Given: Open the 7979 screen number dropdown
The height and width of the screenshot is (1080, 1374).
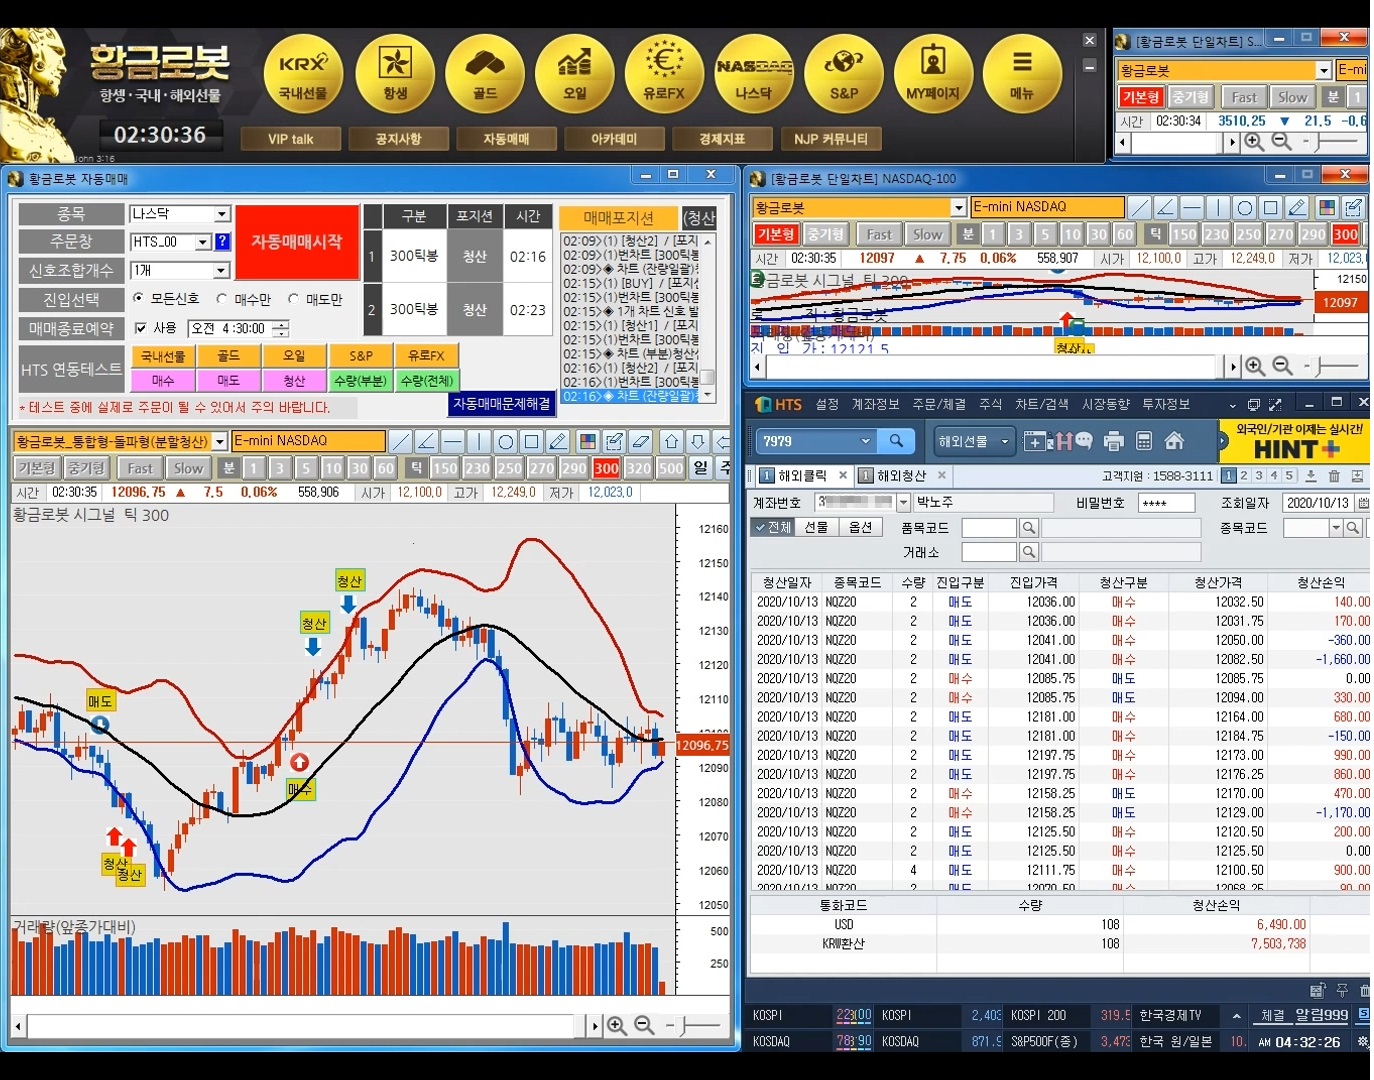Looking at the screenshot, I should click(865, 441).
